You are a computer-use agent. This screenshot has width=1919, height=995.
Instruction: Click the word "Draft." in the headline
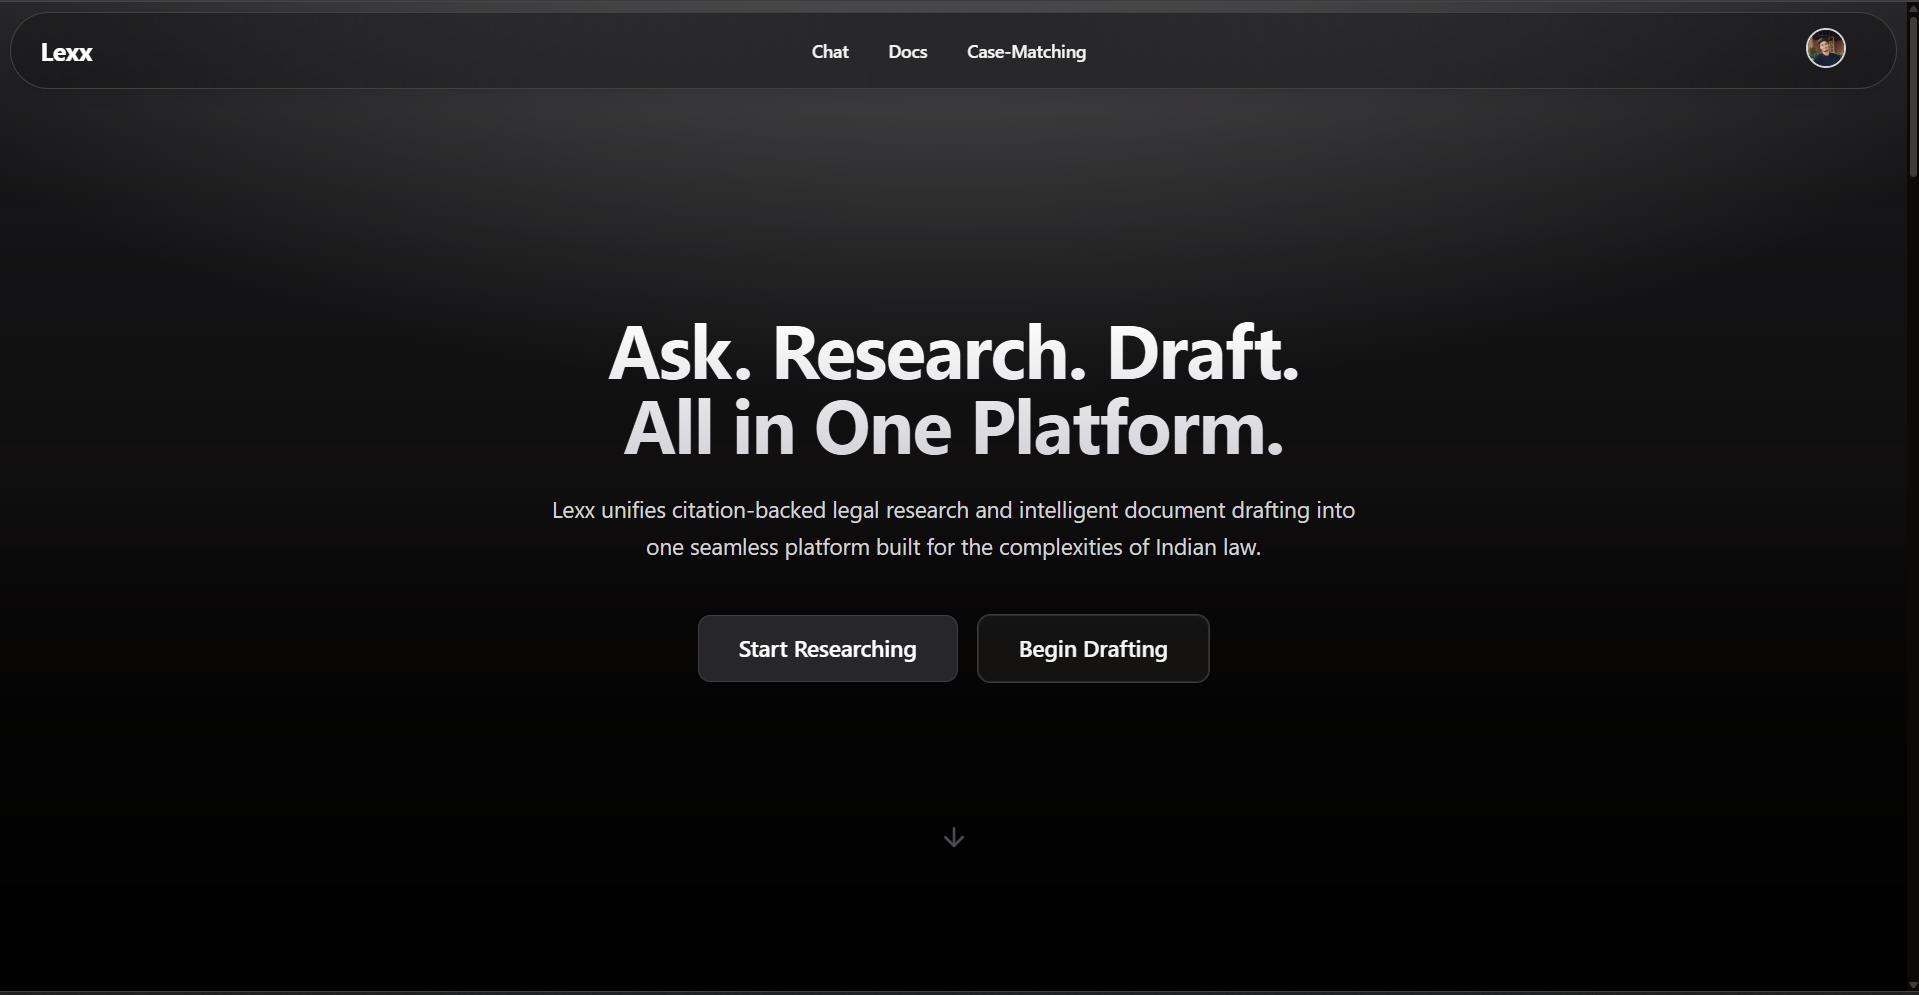[x=1202, y=354]
